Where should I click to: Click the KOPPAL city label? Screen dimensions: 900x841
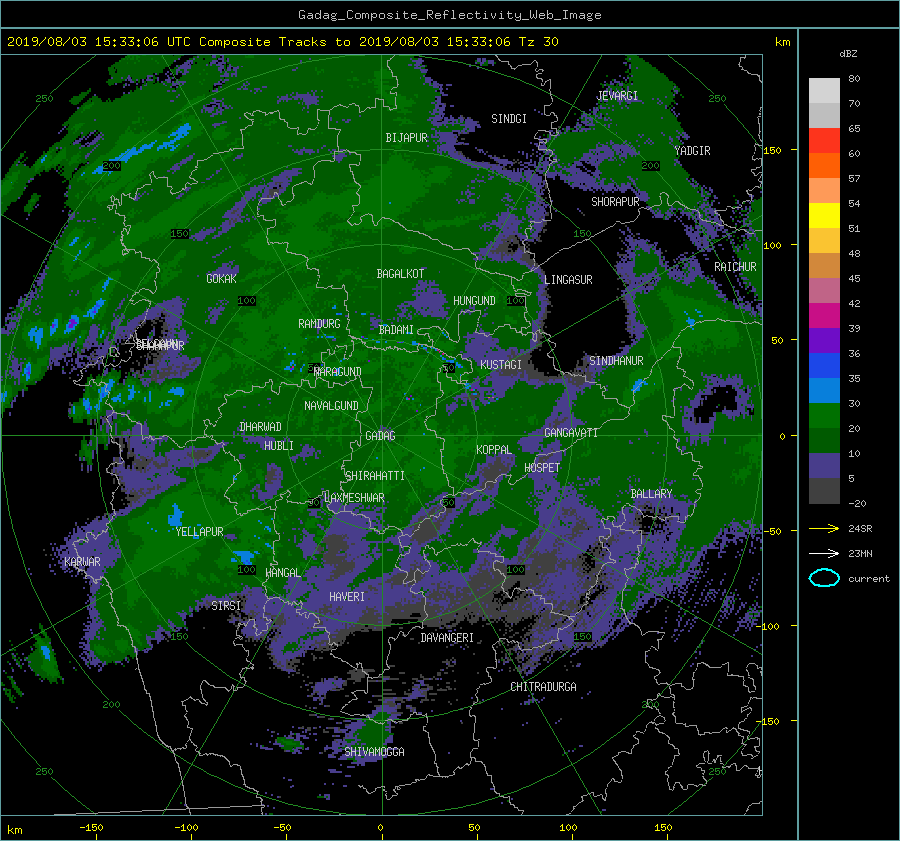coord(494,449)
